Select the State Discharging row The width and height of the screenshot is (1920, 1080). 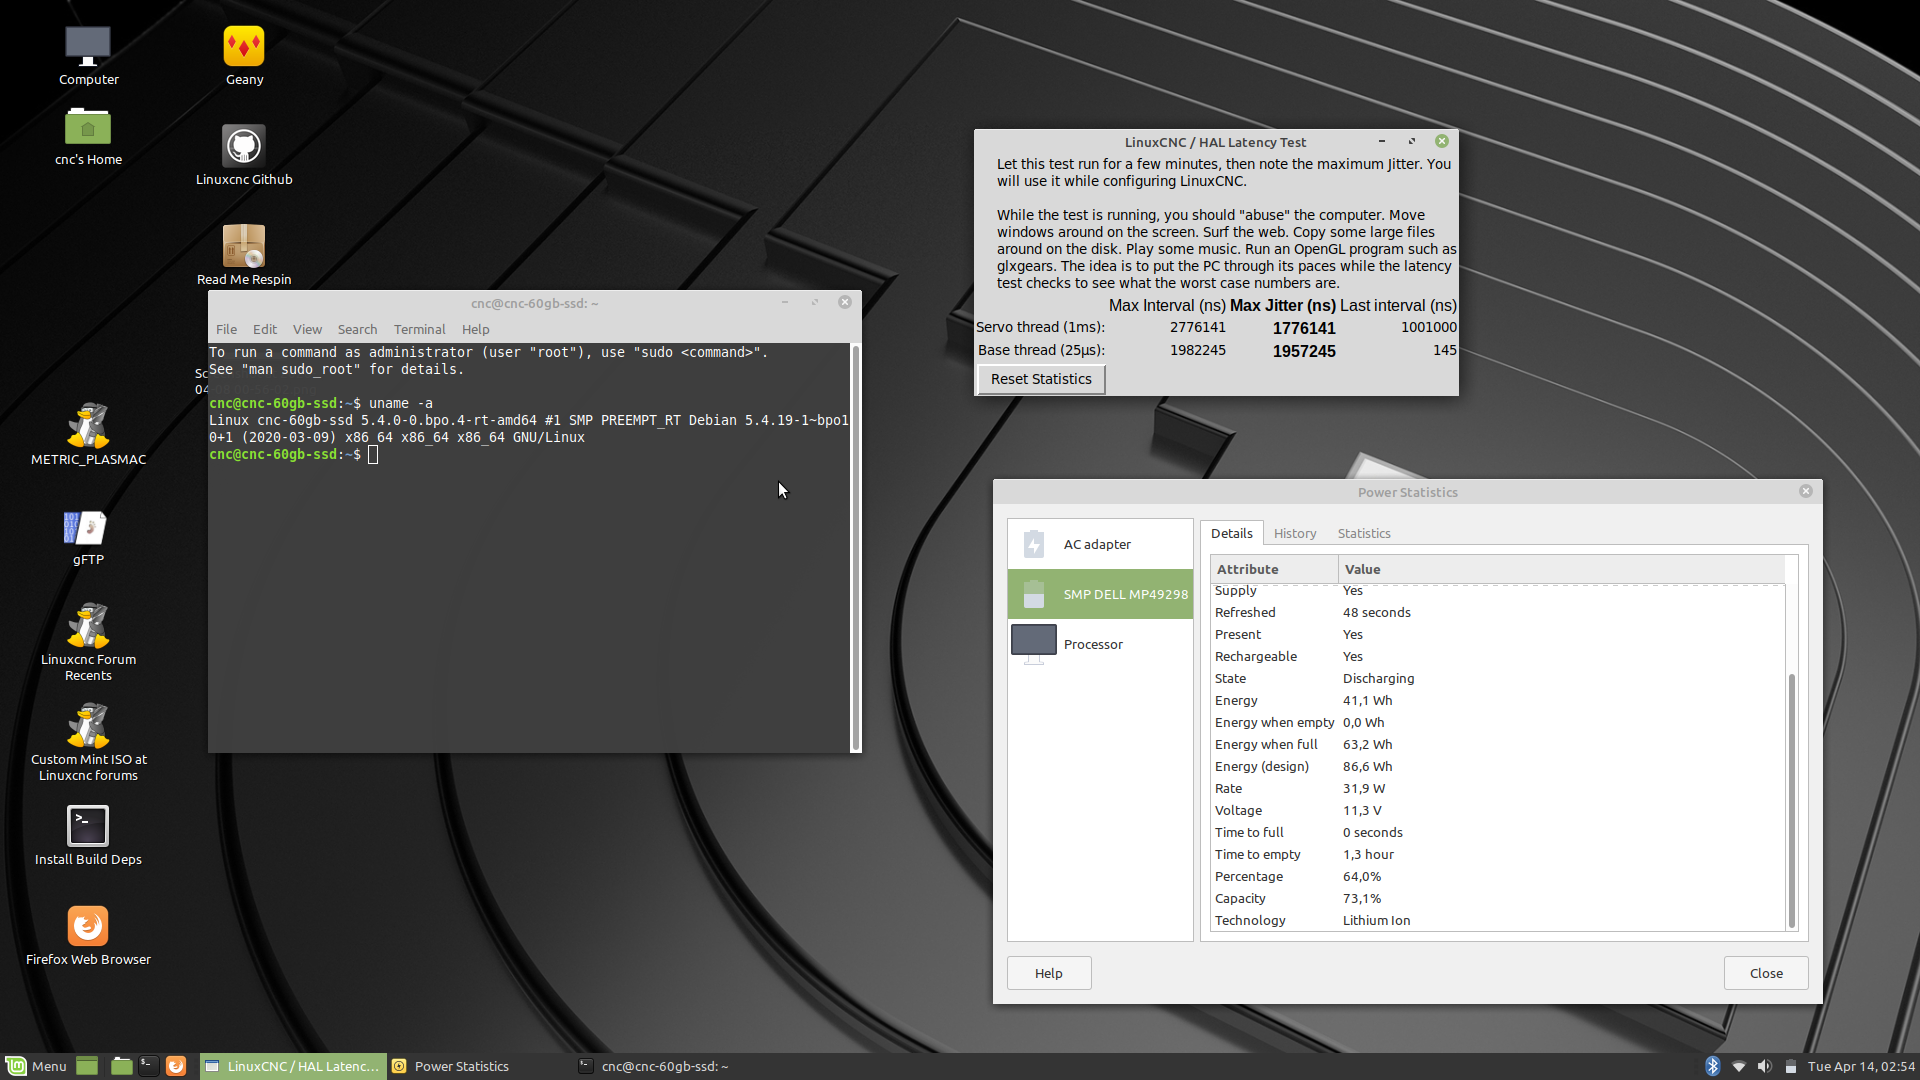click(x=1498, y=678)
